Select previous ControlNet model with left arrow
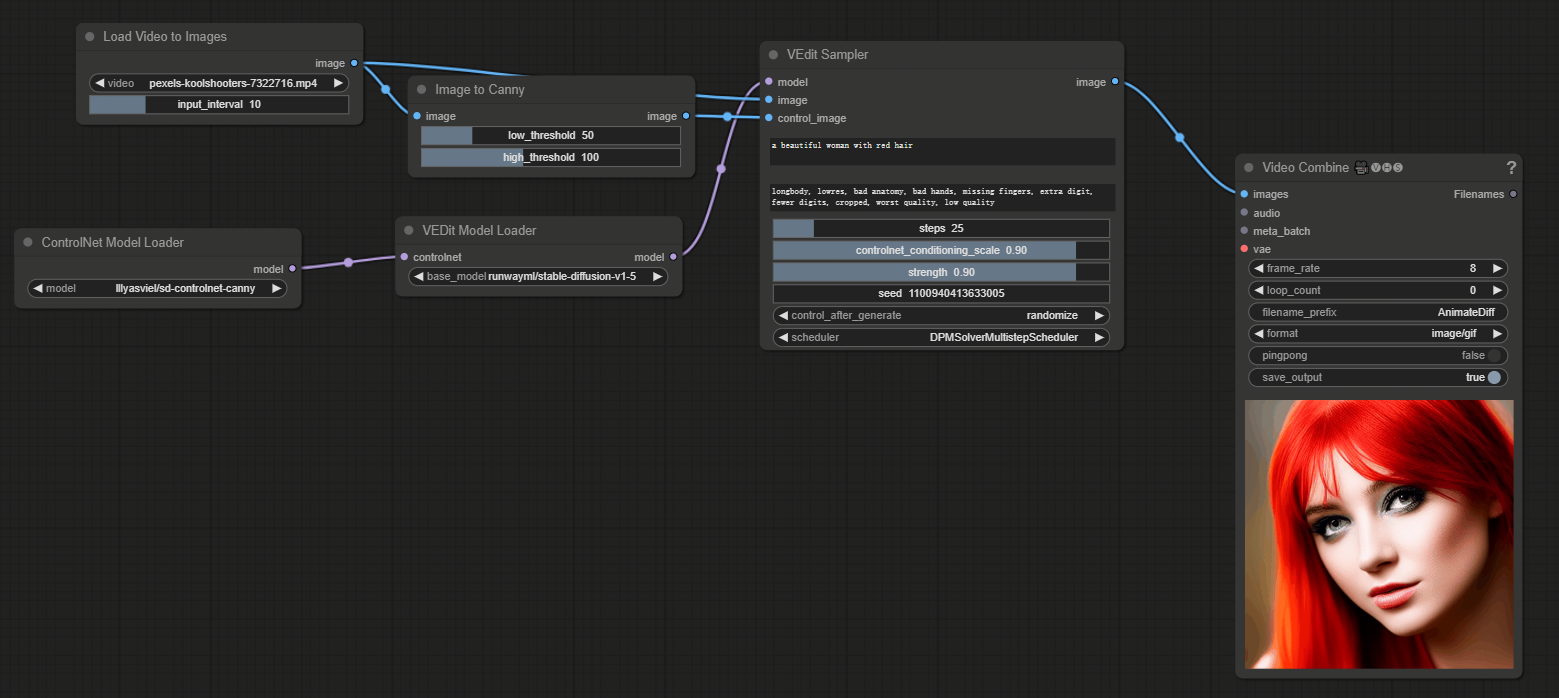The width and height of the screenshot is (1559, 698). 38,288
